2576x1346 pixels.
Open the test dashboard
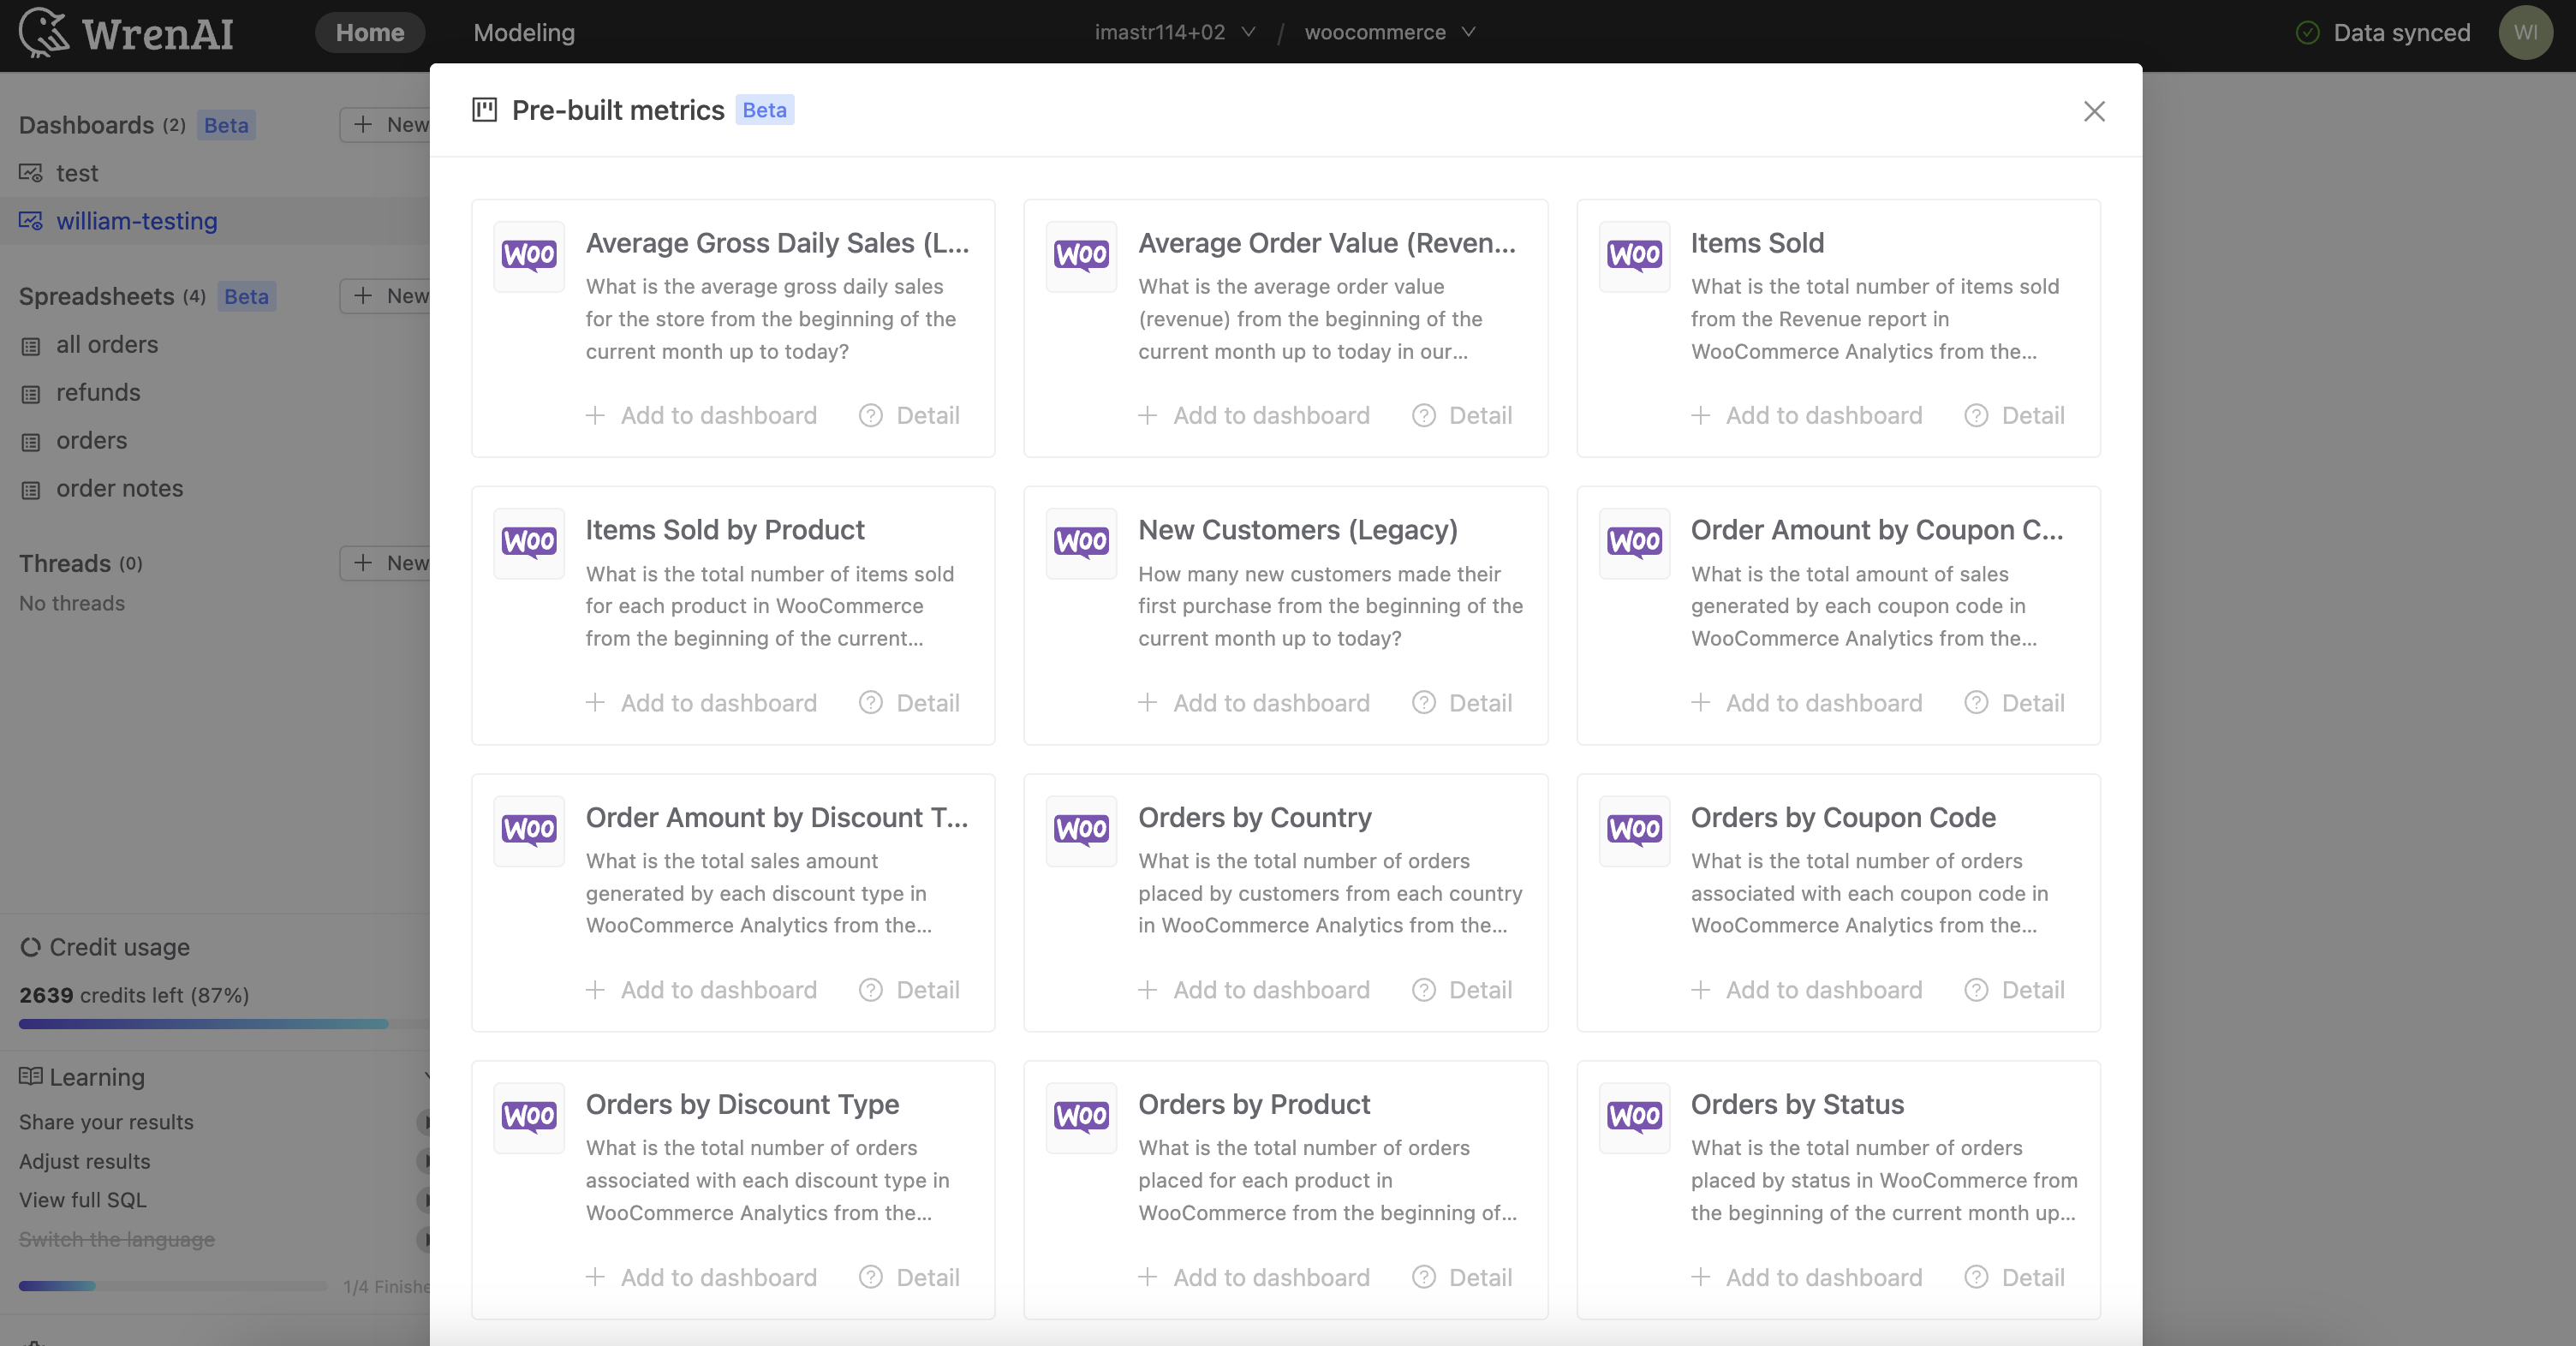click(215, 173)
